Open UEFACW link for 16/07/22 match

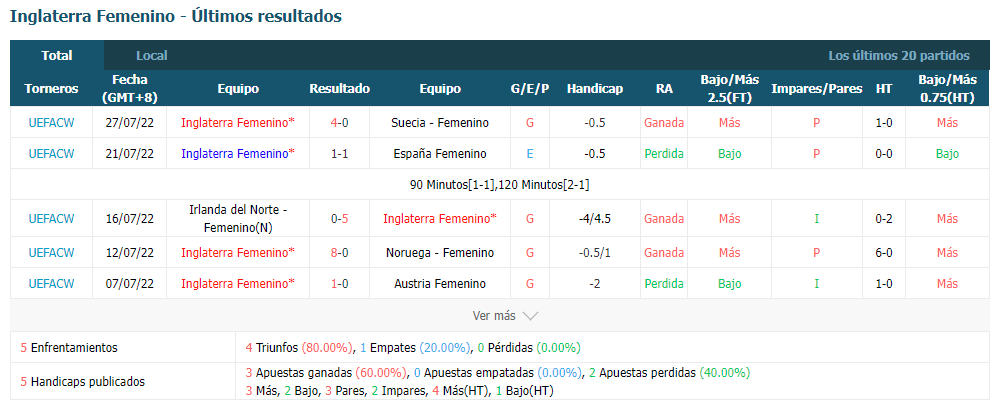[x=51, y=219]
